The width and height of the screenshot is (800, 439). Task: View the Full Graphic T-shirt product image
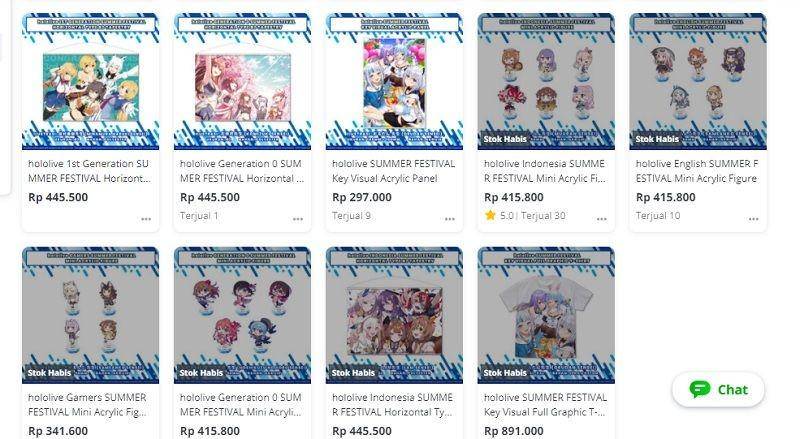(546, 315)
